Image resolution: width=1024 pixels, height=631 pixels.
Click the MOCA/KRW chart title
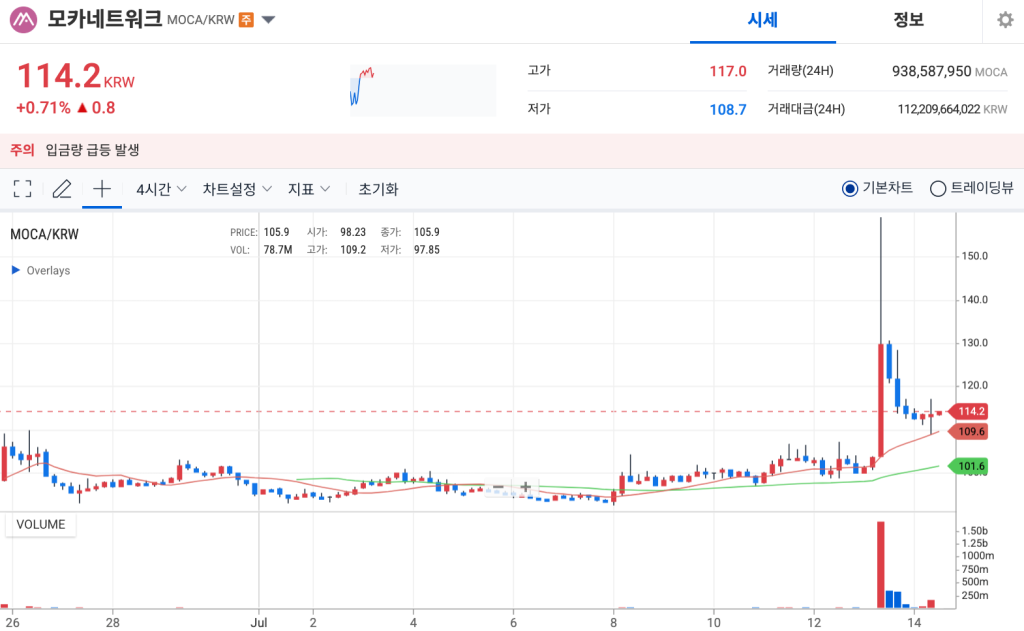point(44,235)
